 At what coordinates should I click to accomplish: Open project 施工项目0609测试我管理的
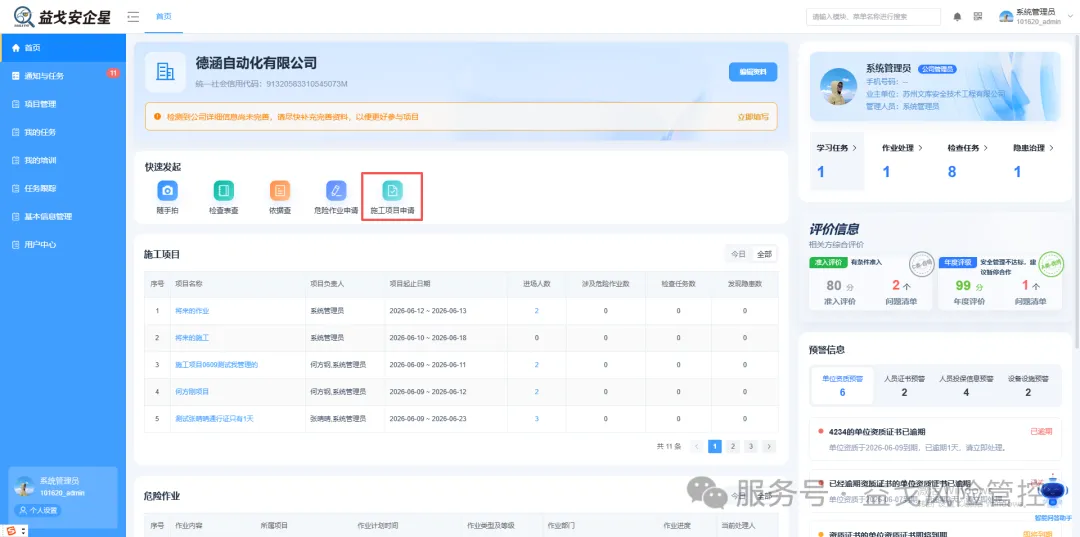(x=216, y=365)
